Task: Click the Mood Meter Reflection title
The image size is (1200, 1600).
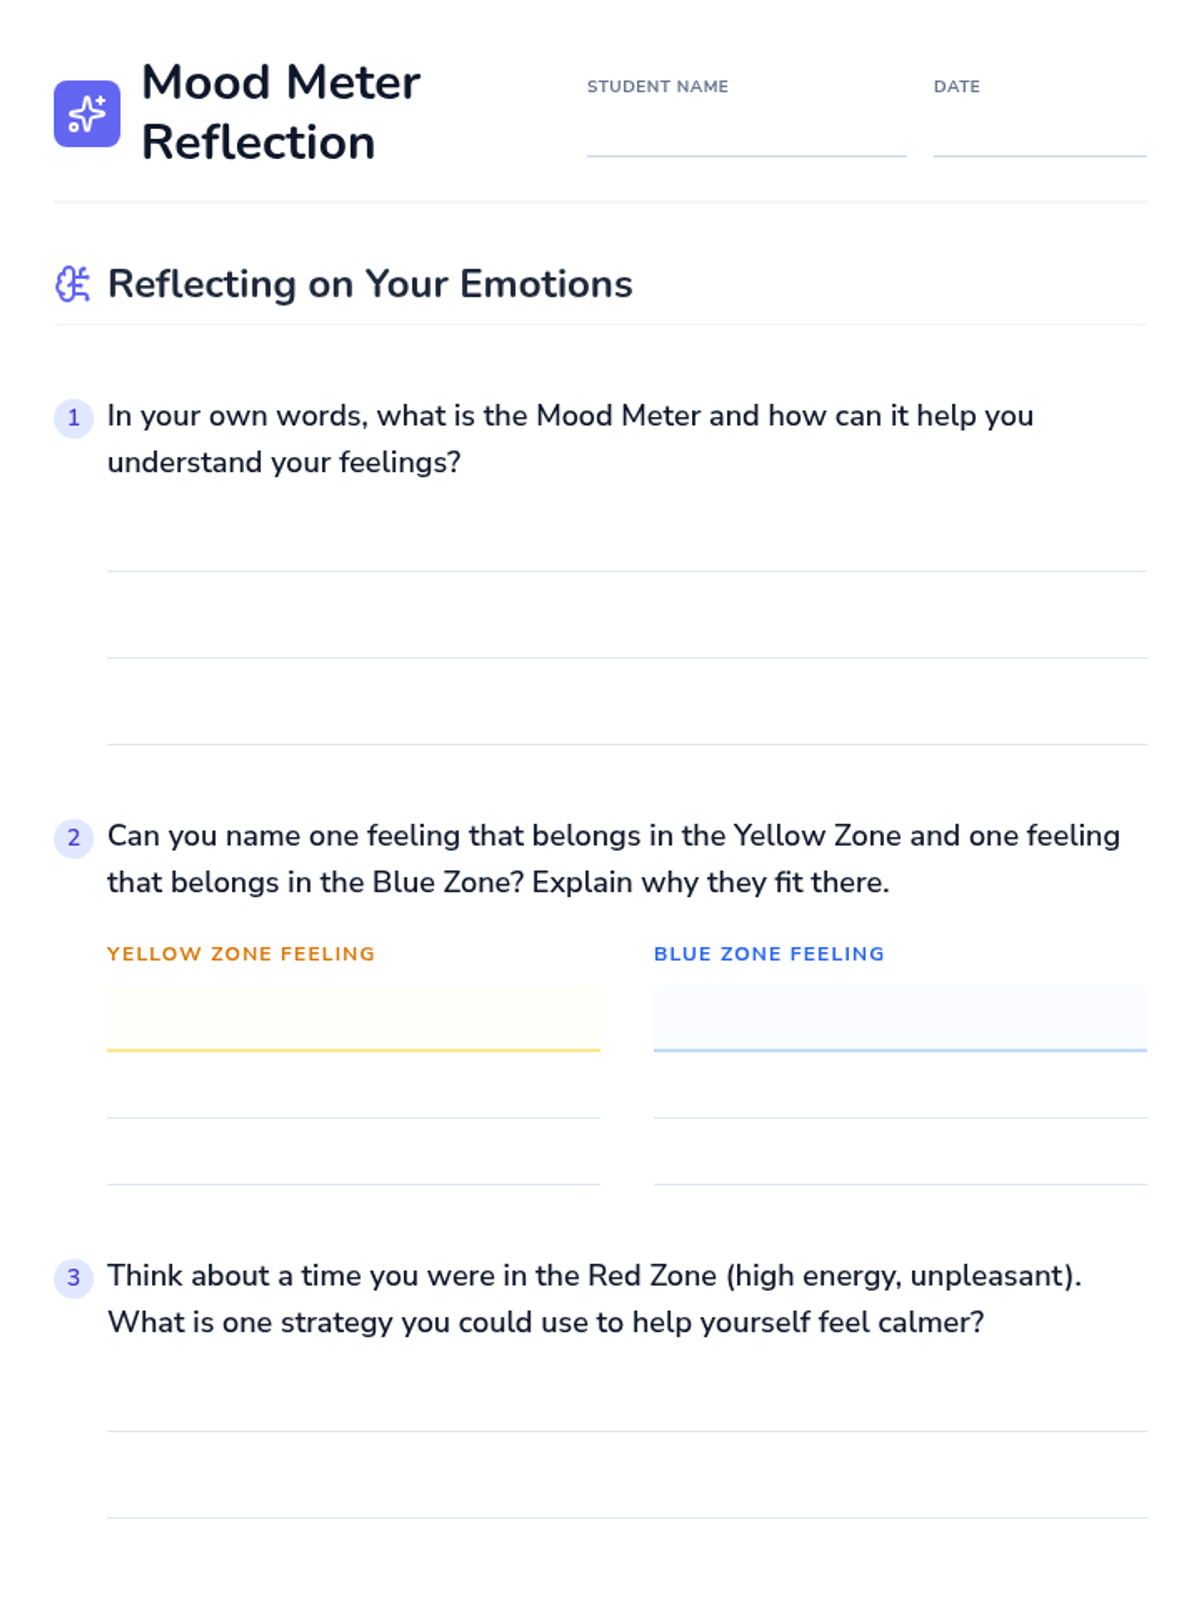Action: pyautogui.click(x=281, y=112)
